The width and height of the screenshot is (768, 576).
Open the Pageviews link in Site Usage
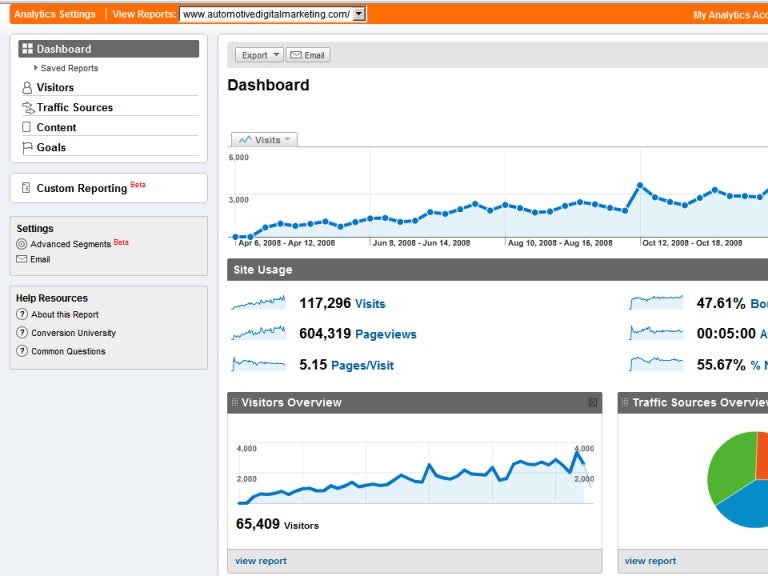point(385,335)
